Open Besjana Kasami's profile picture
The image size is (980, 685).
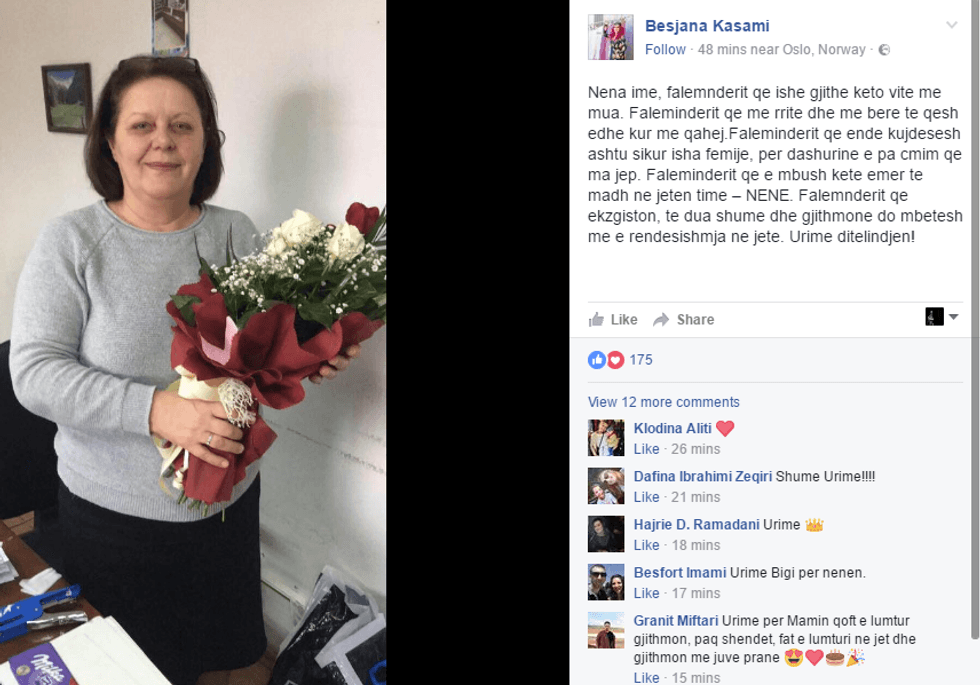tap(611, 37)
